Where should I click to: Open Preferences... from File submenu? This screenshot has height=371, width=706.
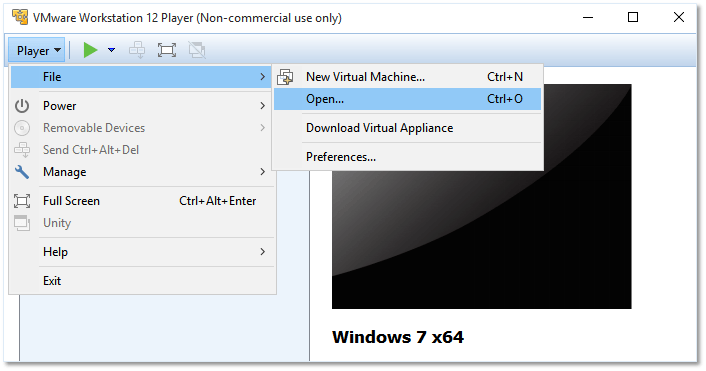tap(407, 157)
